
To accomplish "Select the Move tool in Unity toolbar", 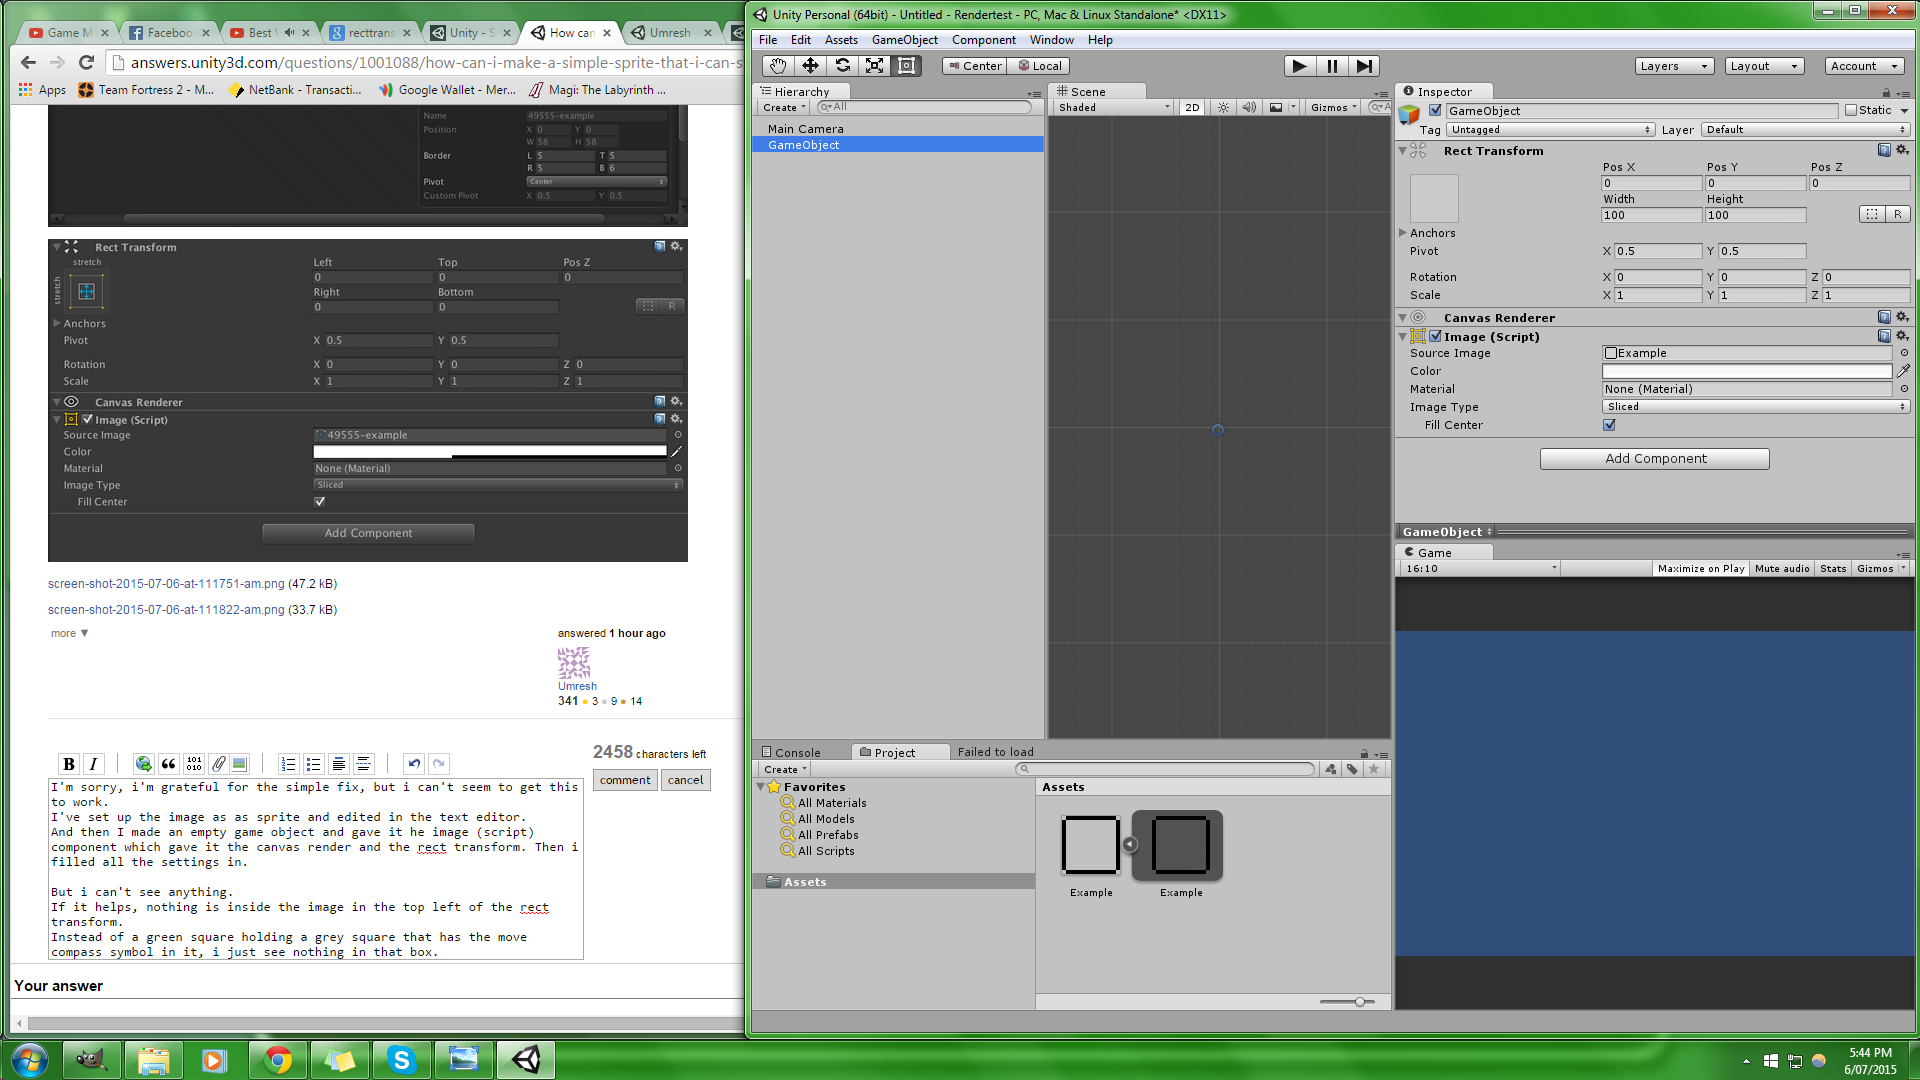I will click(x=810, y=66).
